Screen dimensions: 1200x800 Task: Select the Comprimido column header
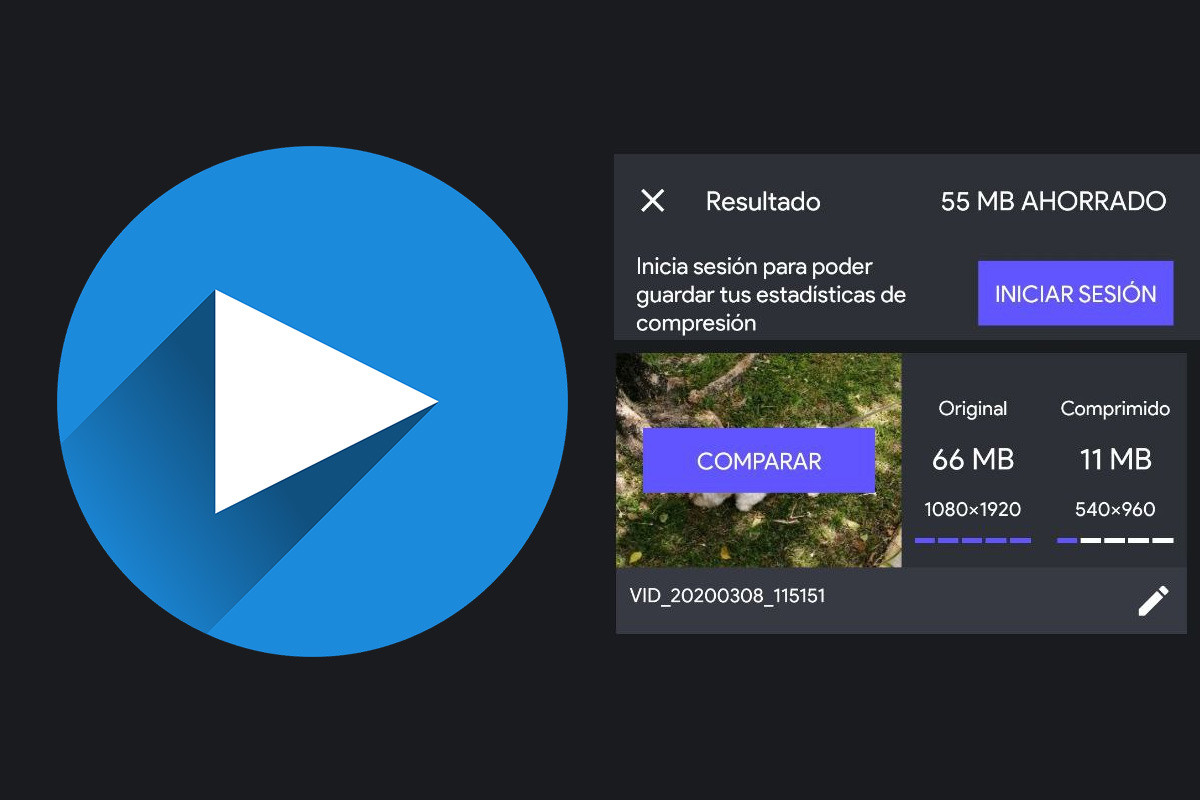pos(1115,408)
